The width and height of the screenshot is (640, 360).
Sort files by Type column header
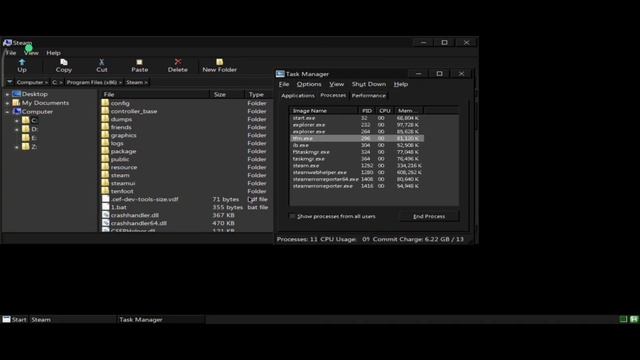(x=258, y=94)
